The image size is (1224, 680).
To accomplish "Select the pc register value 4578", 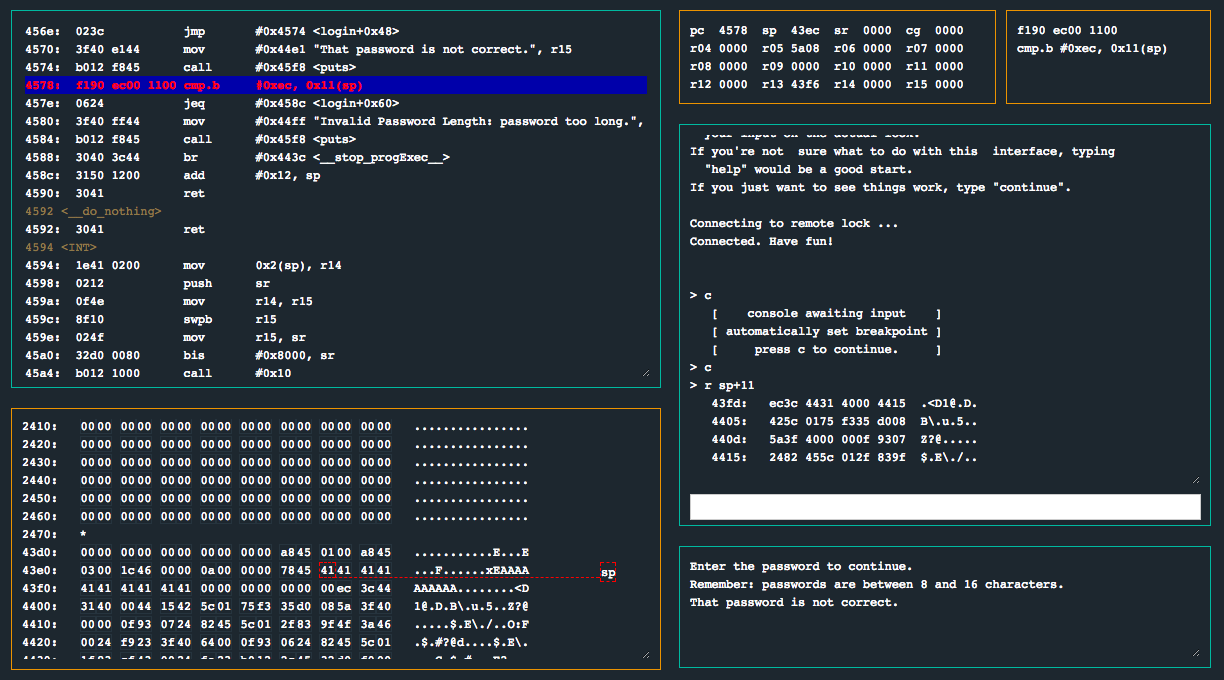I will point(732,30).
